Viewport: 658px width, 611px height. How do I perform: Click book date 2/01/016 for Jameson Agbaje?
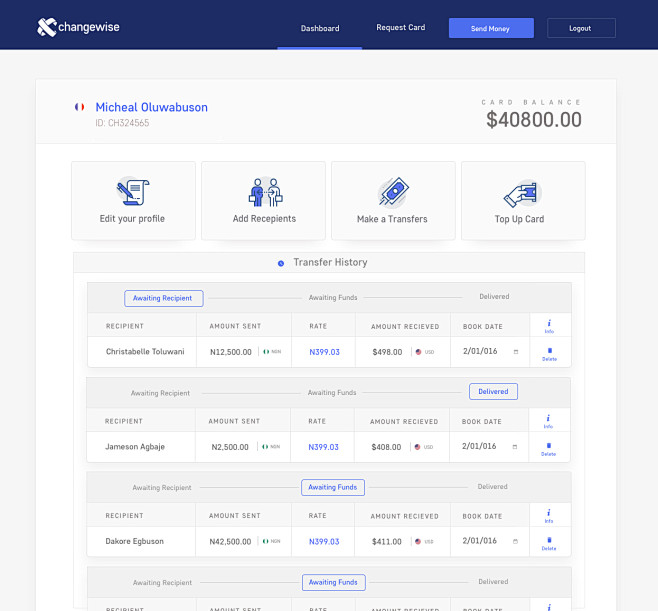pos(479,446)
